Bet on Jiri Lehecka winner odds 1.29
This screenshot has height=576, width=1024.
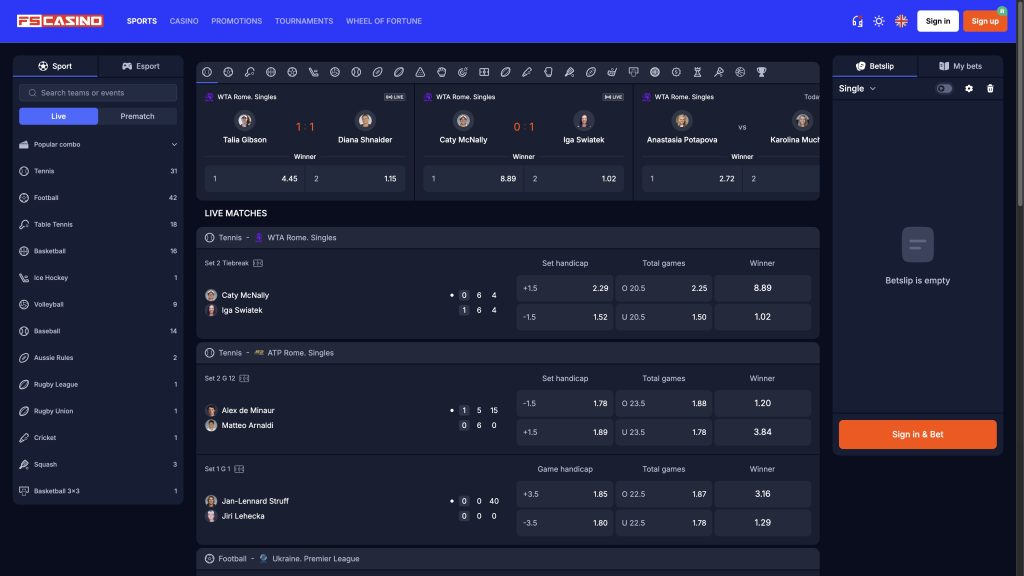coord(763,522)
